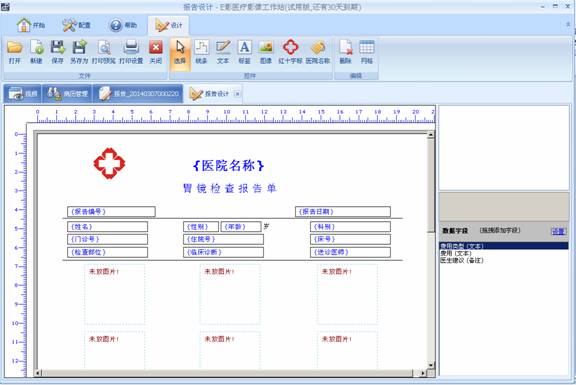This screenshot has height=385, width=576.
Task: Insert the 红十字标 red cross symbol
Action: (290, 52)
